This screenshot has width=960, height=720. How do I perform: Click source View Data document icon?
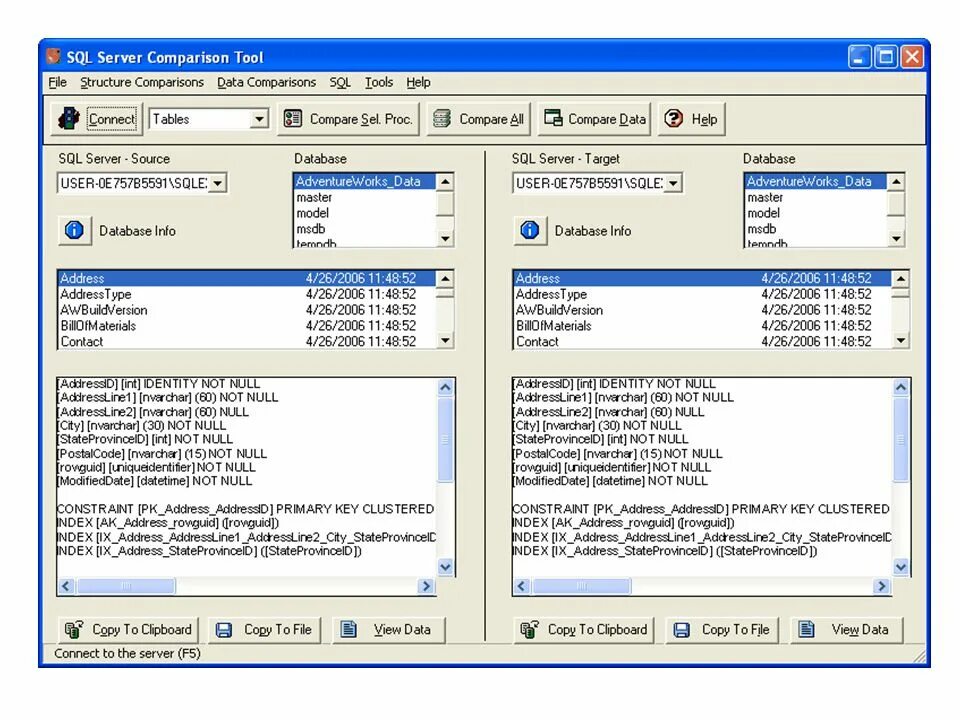(x=348, y=629)
